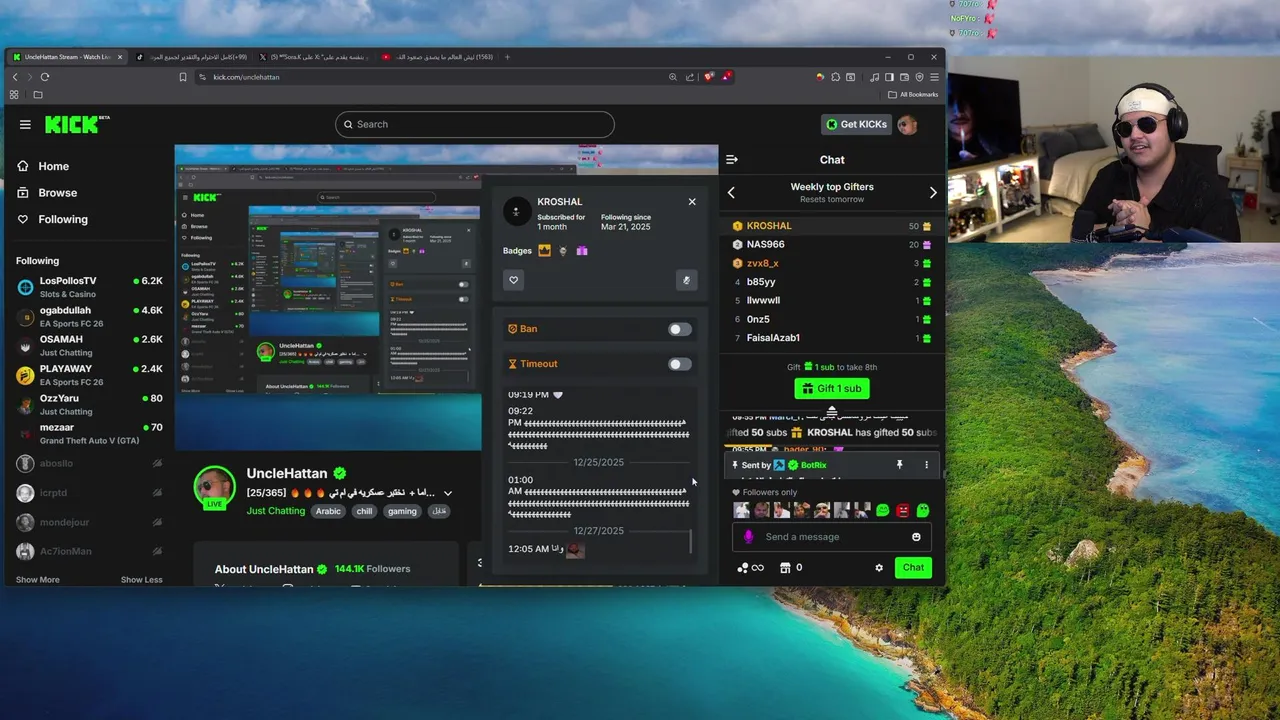Open the shop icon beside the 0 counter
Screen dimensions: 1280x720
[x=785, y=568]
